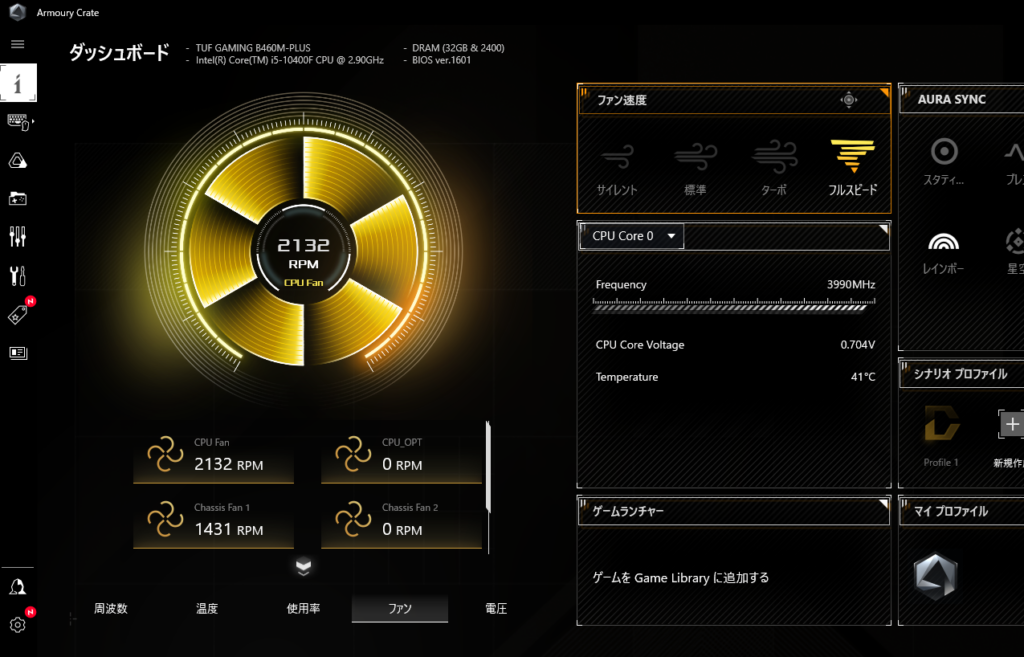Open the Scenario Profiles sliders sidebar icon
1024x657 pixels.
click(x=18, y=236)
